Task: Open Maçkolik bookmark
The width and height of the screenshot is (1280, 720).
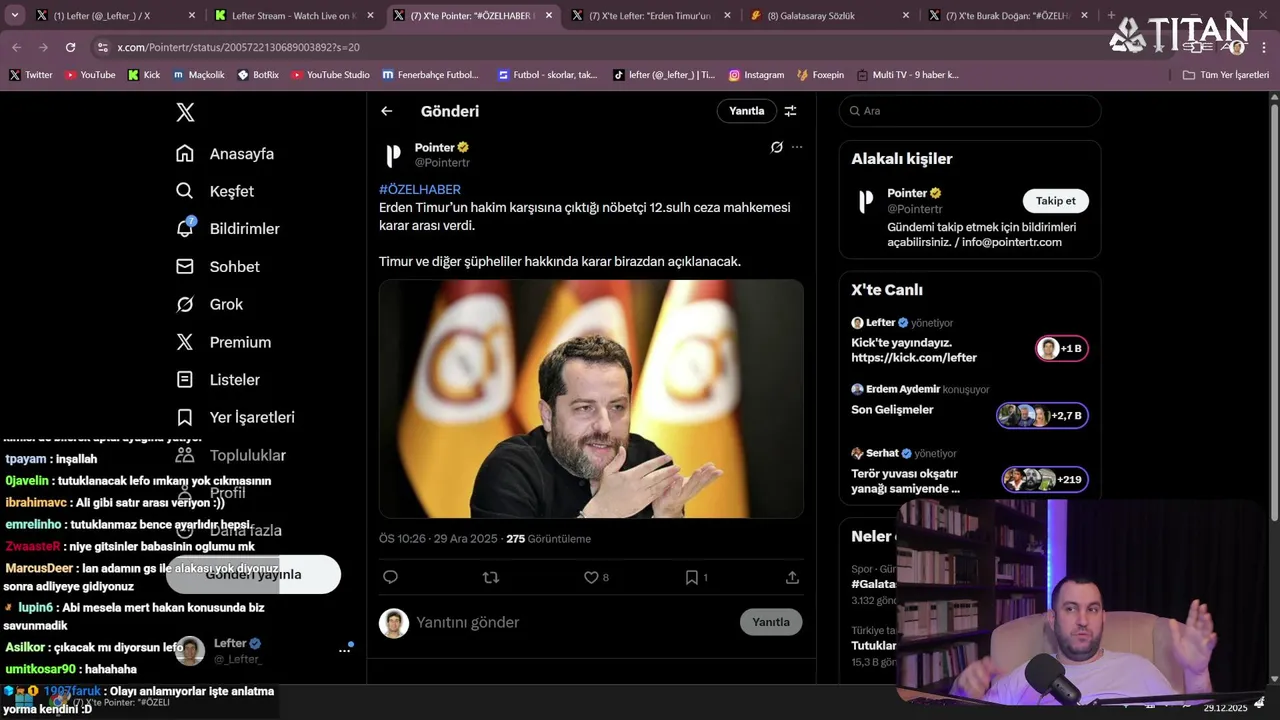Action: 198,75
